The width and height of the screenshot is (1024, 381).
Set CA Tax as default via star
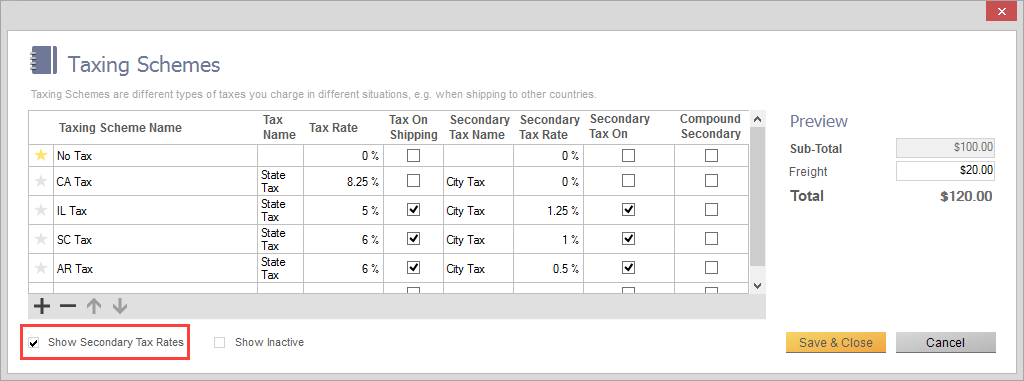[41, 182]
